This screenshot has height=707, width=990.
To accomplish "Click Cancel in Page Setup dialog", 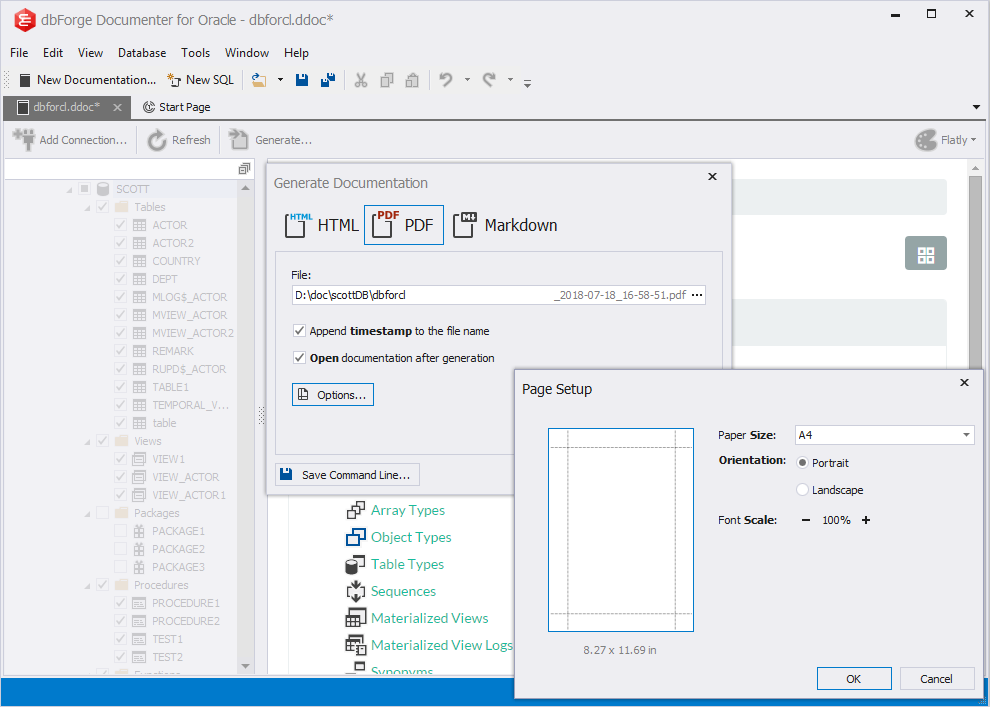I will click(936, 679).
